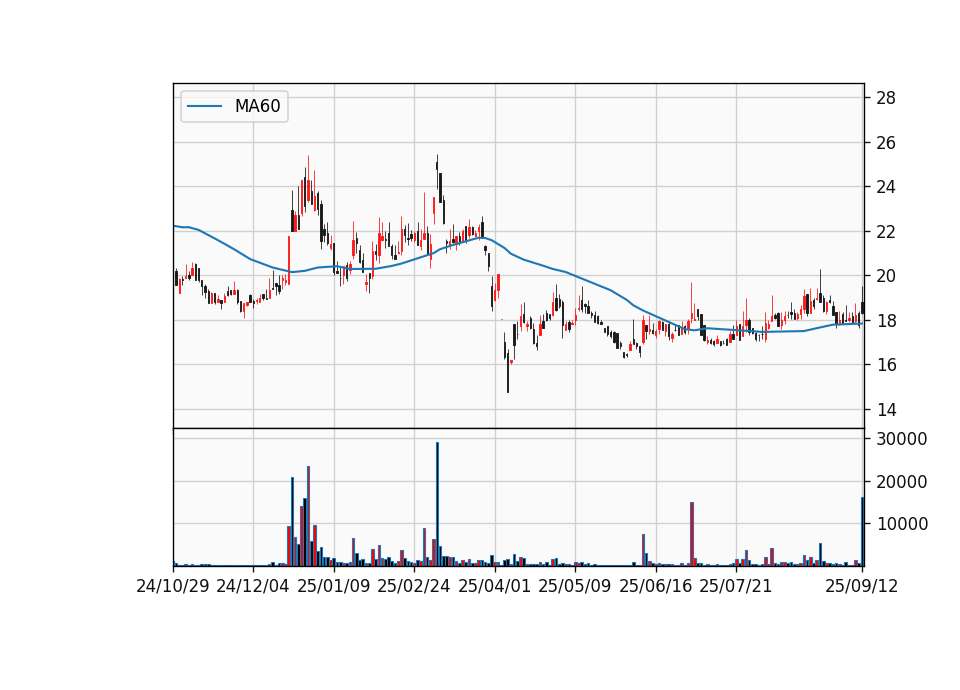Click the volume axis label 20000

902,482
